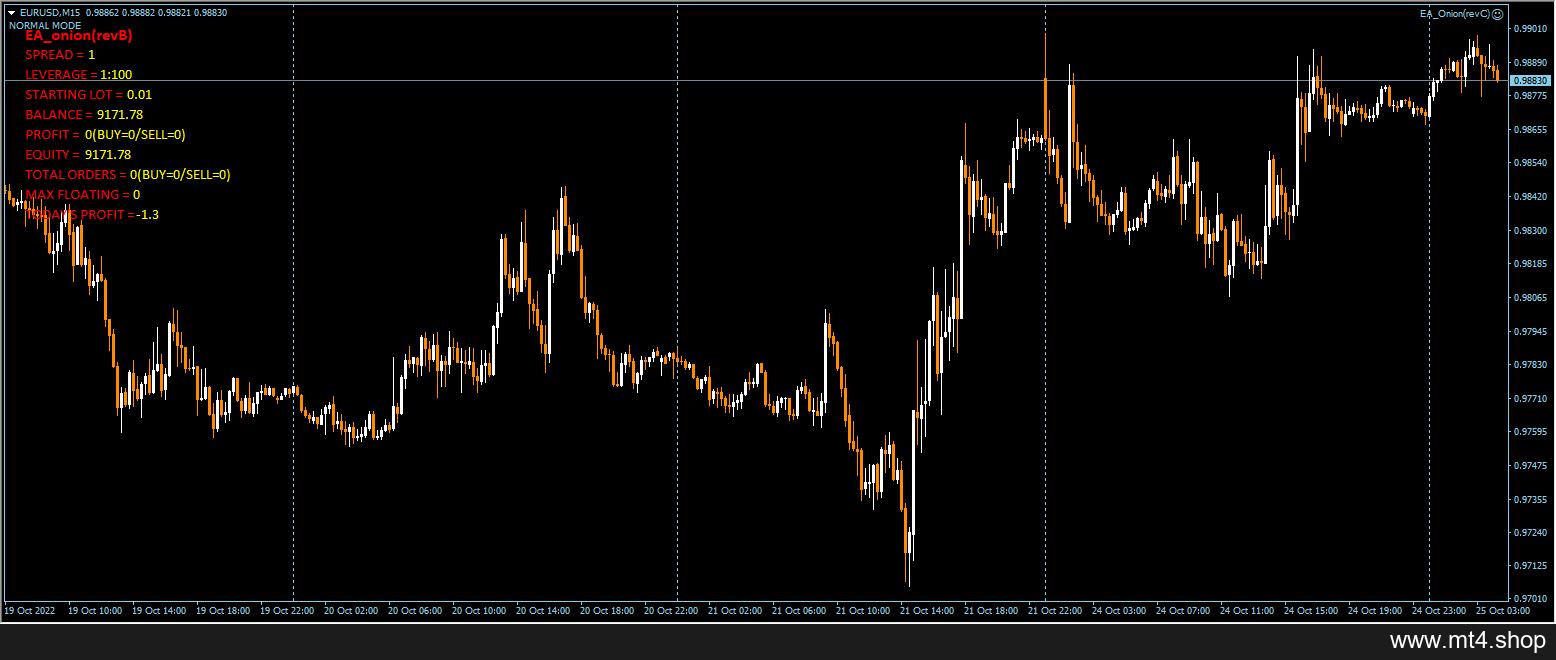Click the 0.99010 price axis value
1556x660 pixels.
pyautogui.click(x=1532, y=29)
